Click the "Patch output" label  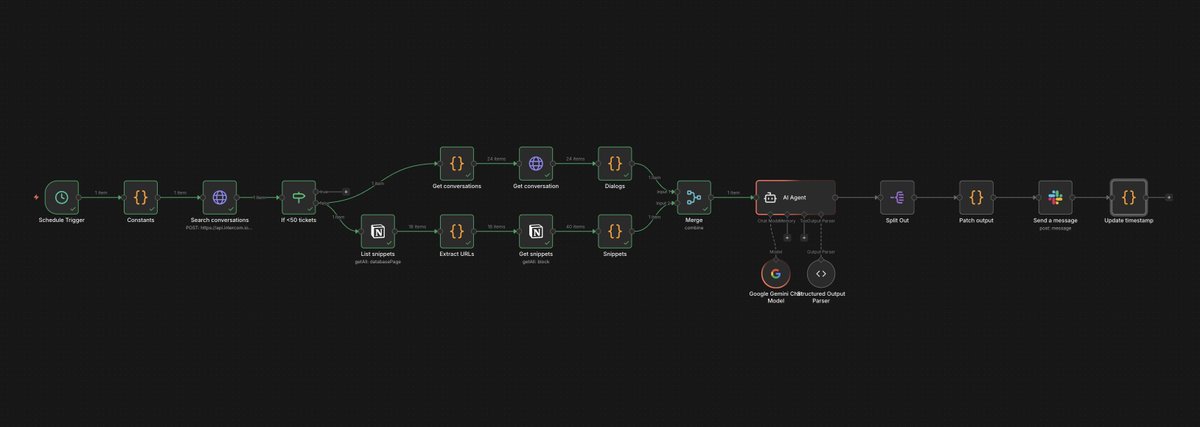point(976,220)
